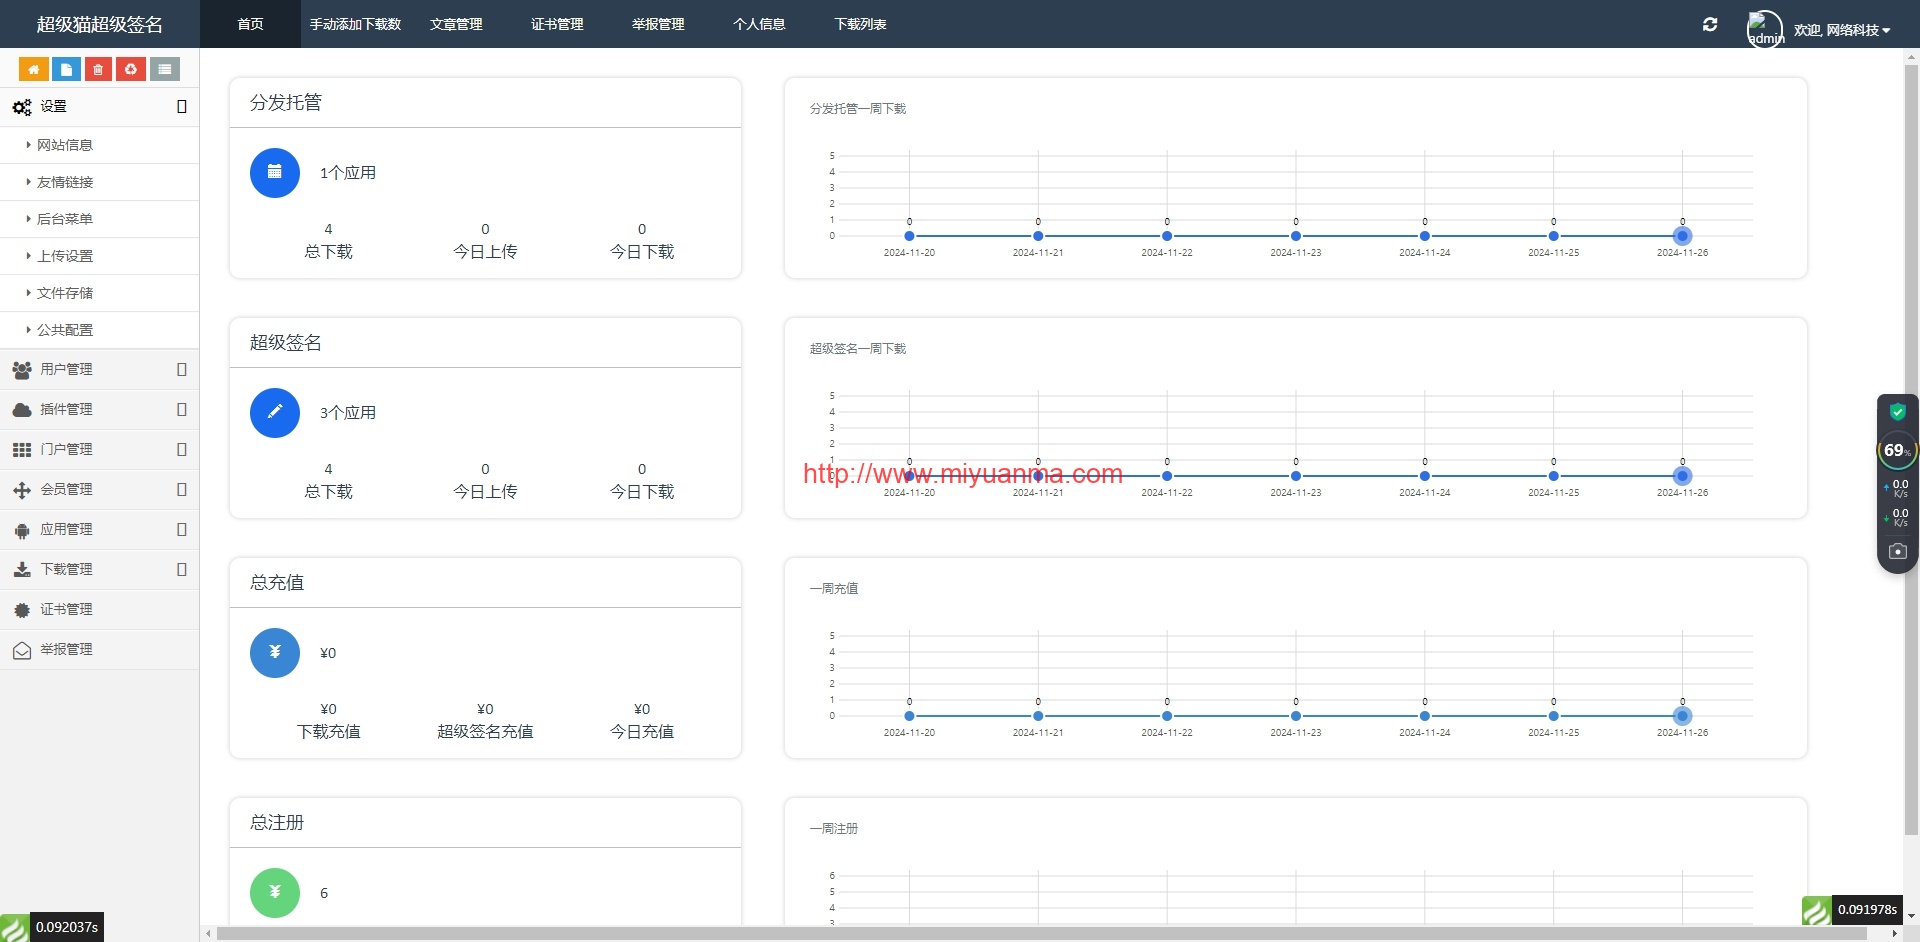Click the 会员管理 arrows icon
The width and height of the screenshot is (1920, 942).
(x=22, y=490)
